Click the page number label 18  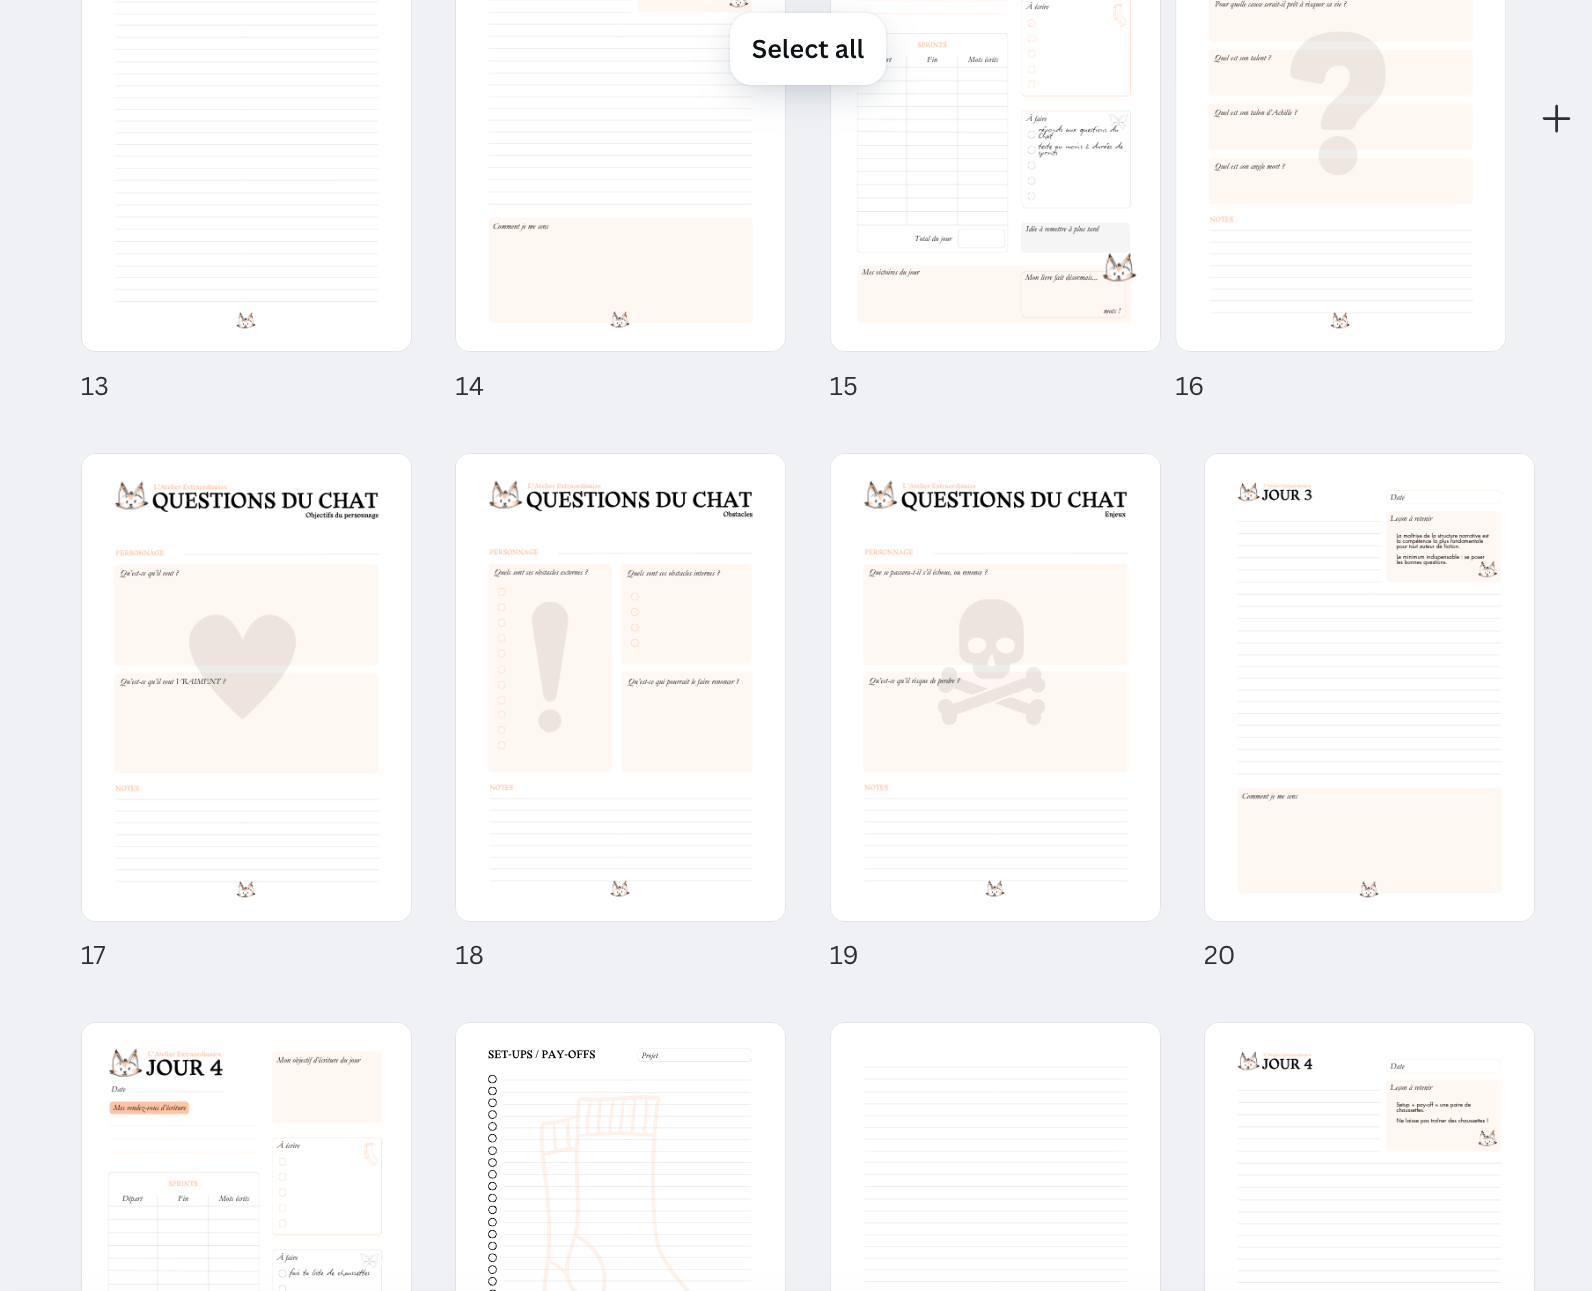tap(469, 955)
